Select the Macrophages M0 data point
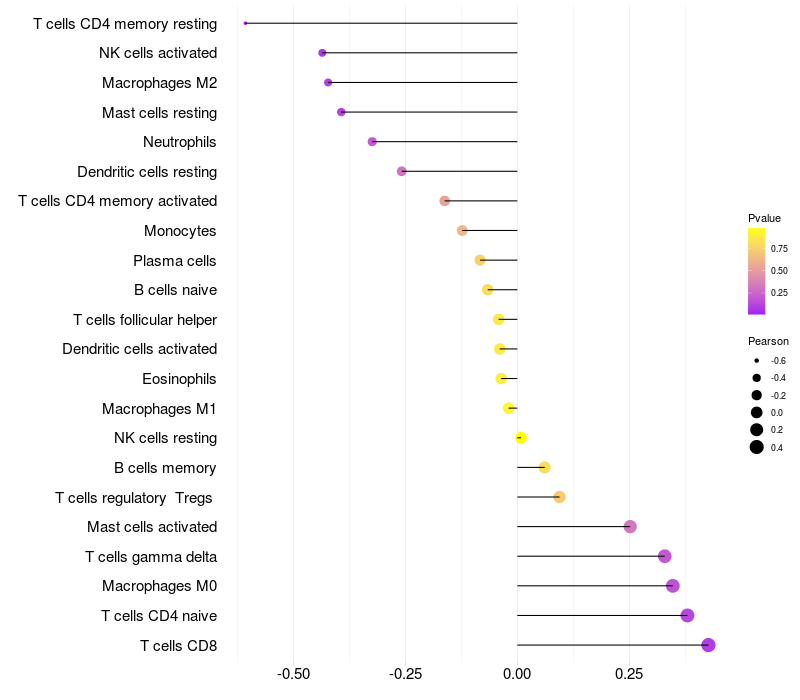The image size is (800, 700). (x=673, y=586)
